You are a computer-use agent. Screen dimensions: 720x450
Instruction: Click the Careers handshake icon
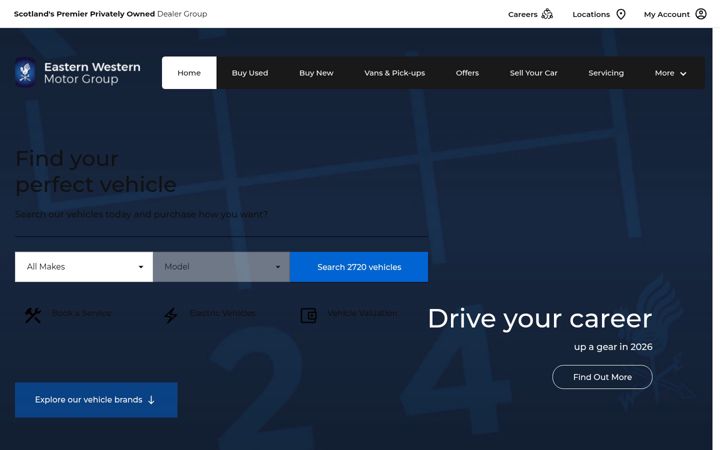pyautogui.click(x=547, y=14)
